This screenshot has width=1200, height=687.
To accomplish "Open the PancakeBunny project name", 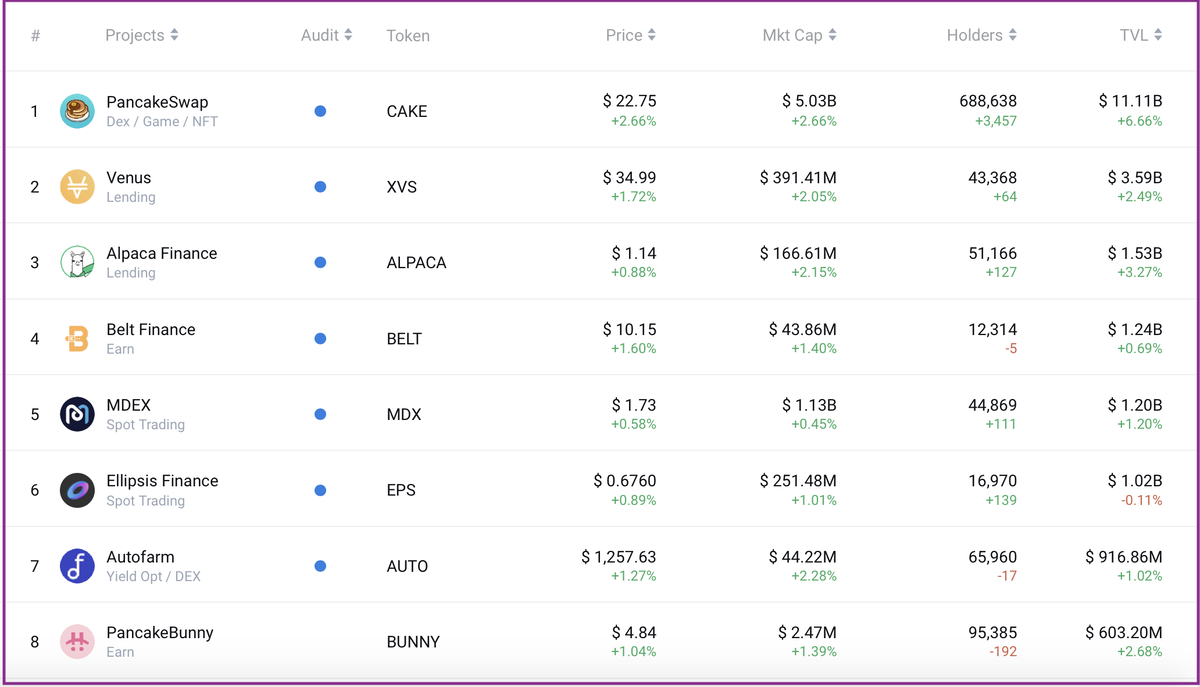I will pos(160,633).
